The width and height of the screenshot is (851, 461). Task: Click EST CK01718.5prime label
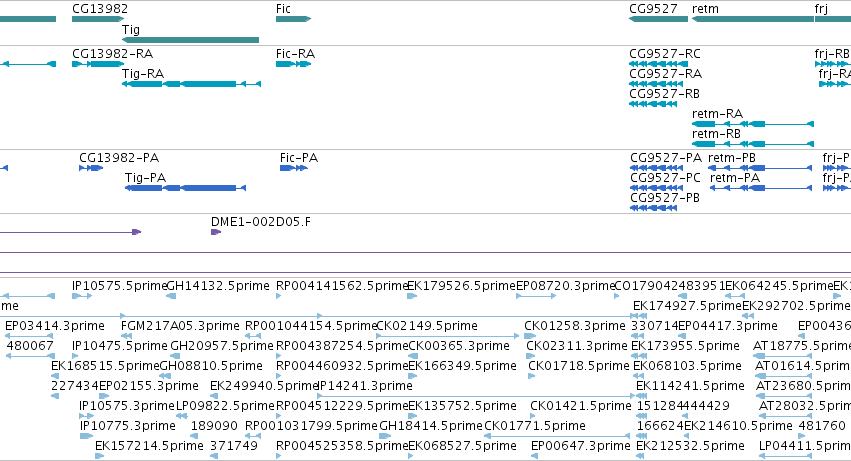[x=579, y=367]
